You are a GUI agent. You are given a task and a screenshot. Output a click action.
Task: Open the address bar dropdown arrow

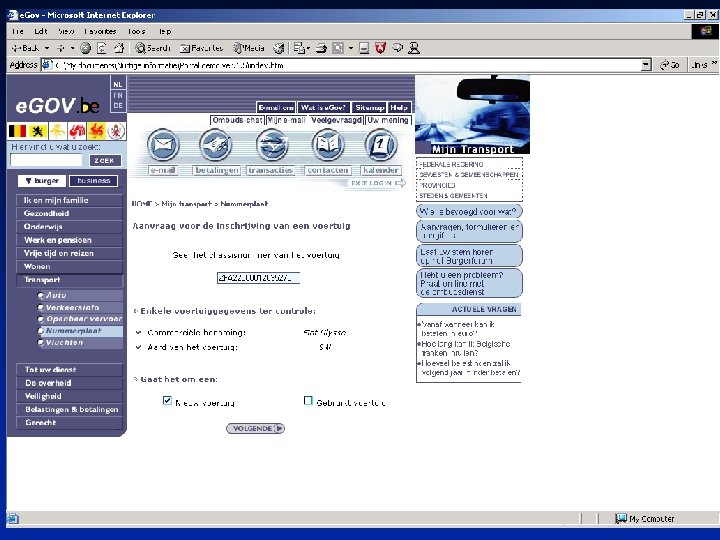646,65
